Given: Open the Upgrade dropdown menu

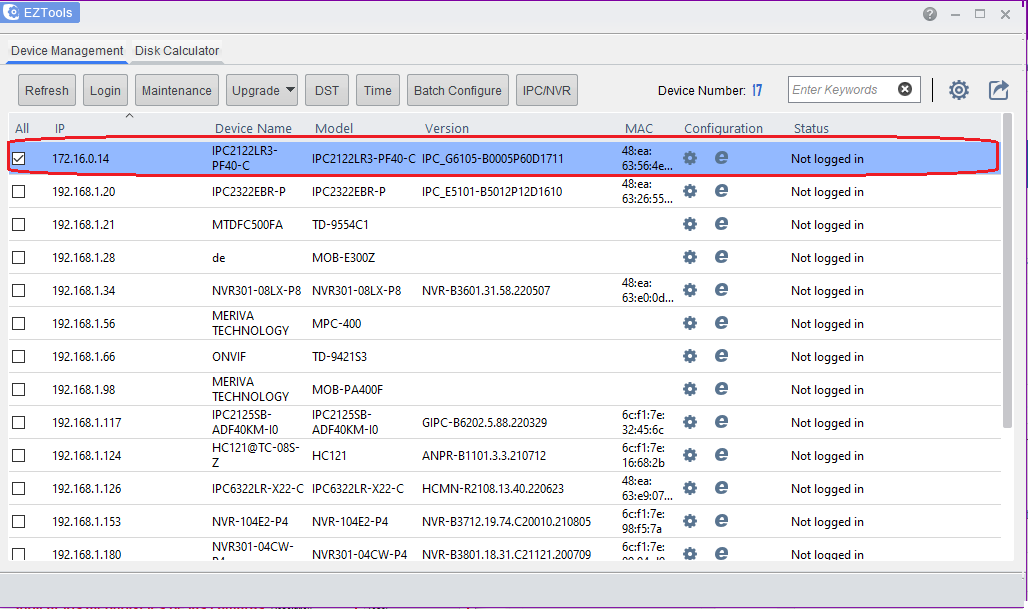Looking at the screenshot, I should coord(261,89).
